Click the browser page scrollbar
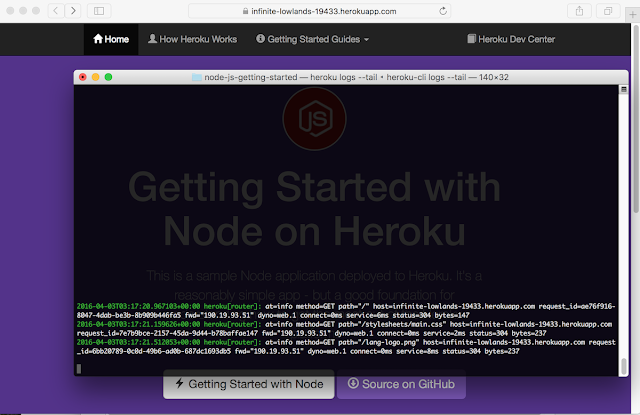This screenshot has height=415, width=640. tap(636, 118)
